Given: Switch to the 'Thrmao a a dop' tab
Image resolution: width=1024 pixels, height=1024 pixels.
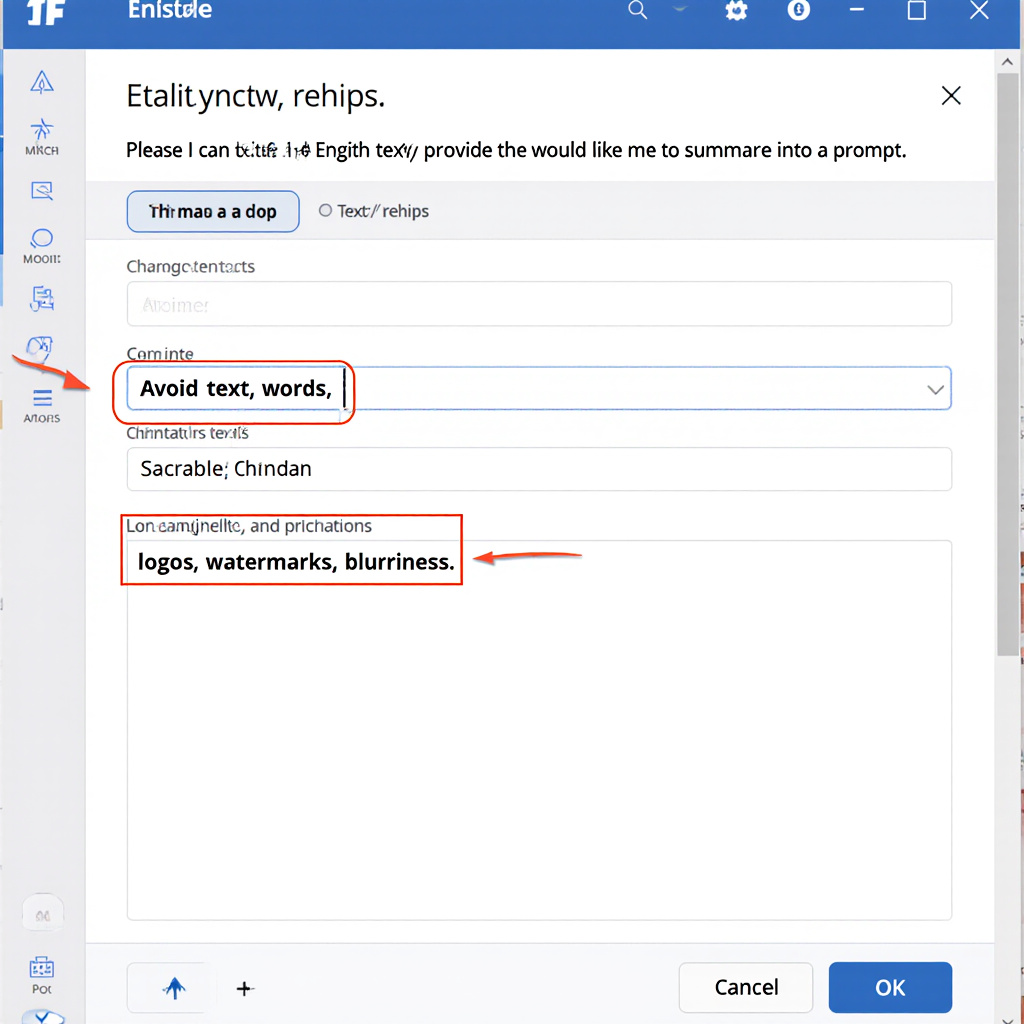Looking at the screenshot, I should click(212, 212).
